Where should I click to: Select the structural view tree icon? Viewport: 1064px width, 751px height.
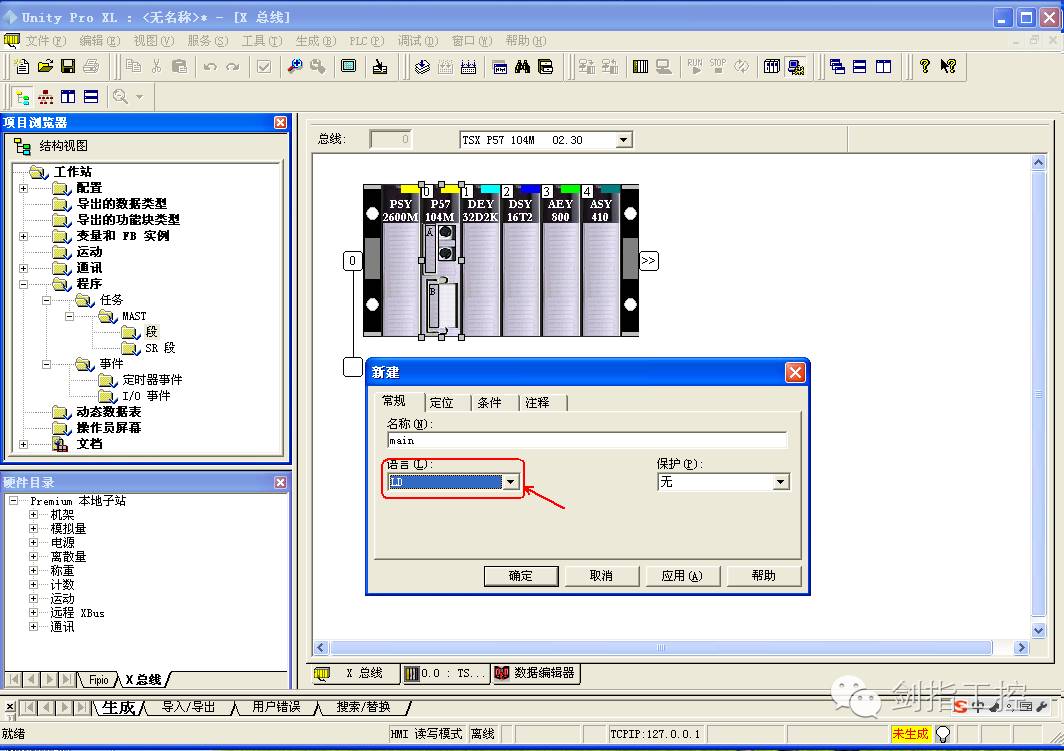click(x=22, y=97)
